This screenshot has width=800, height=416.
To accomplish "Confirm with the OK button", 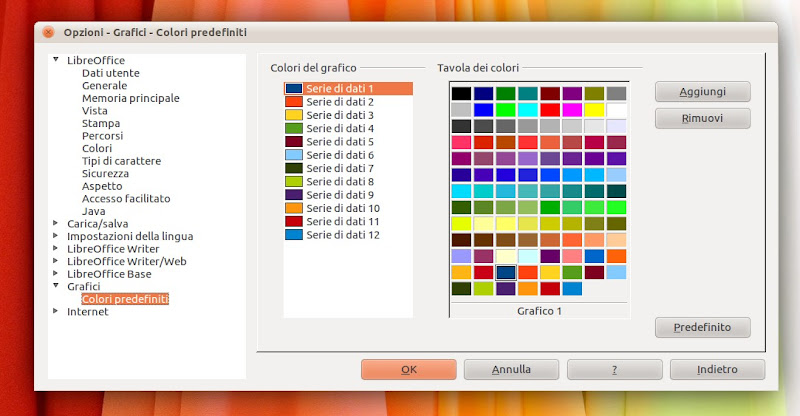I will pos(409,370).
